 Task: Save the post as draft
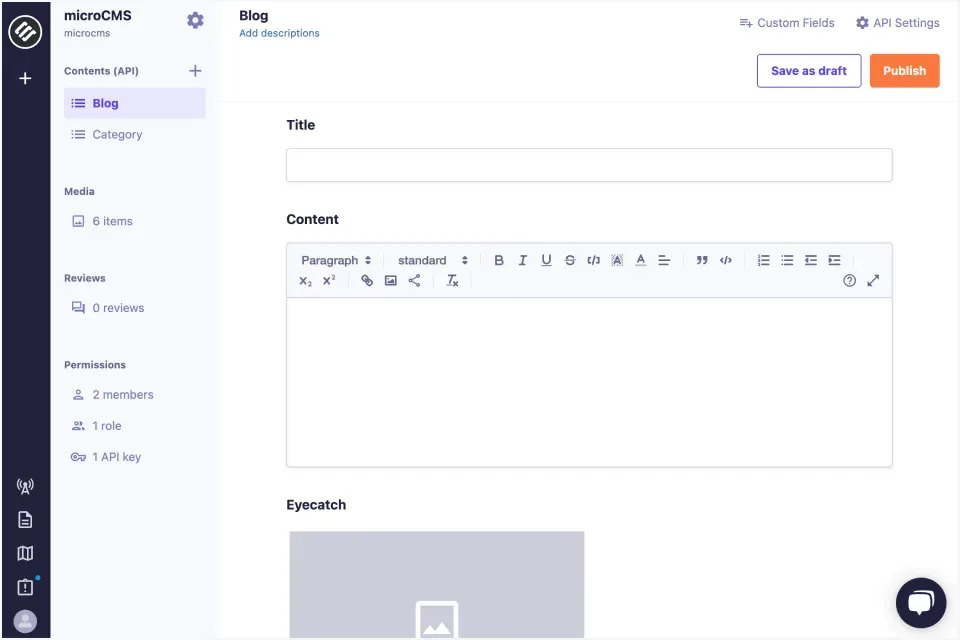click(808, 70)
